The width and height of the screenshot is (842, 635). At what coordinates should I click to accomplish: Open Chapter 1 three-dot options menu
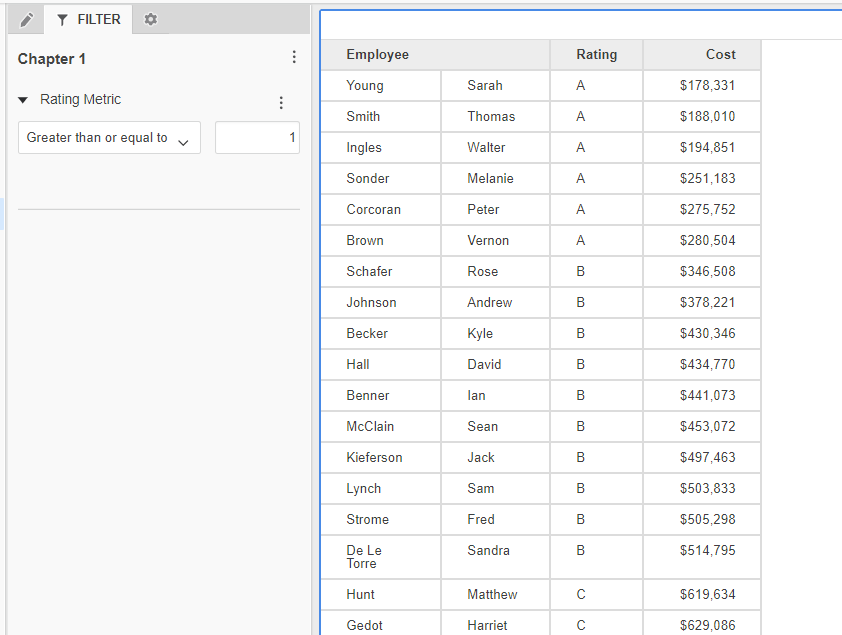(x=293, y=58)
